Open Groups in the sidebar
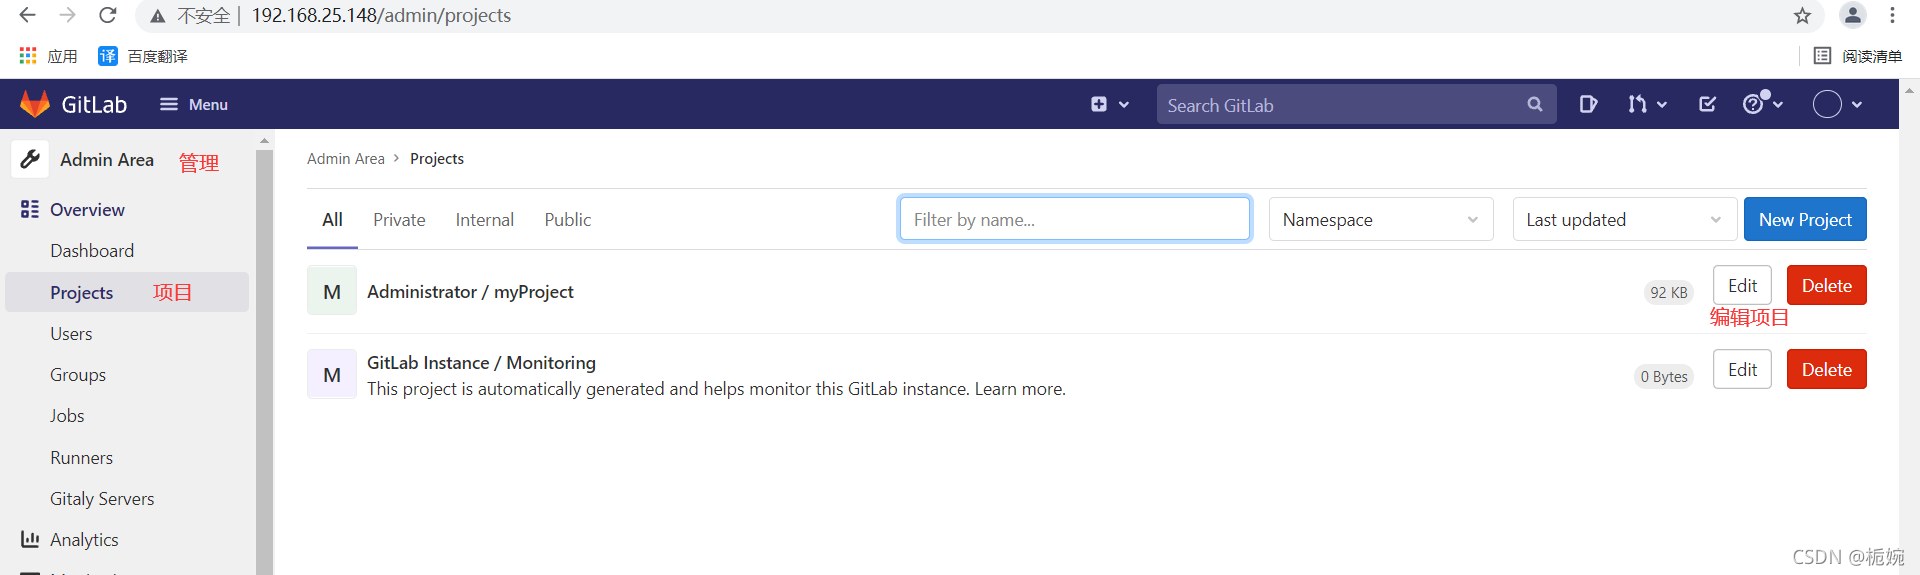This screenshot has width=1920, height=575. (x=78, y=375)
